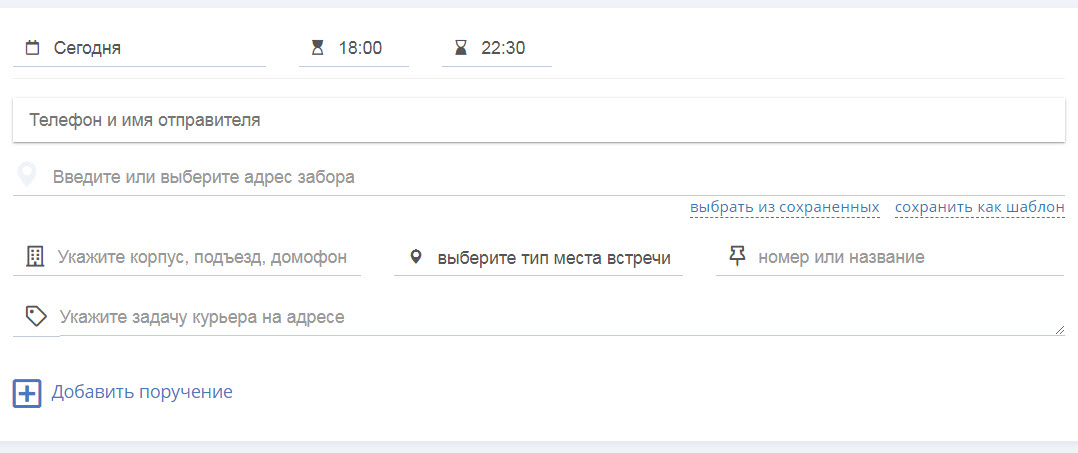Click the courier task textarea resize handle

pos(1059,329)
